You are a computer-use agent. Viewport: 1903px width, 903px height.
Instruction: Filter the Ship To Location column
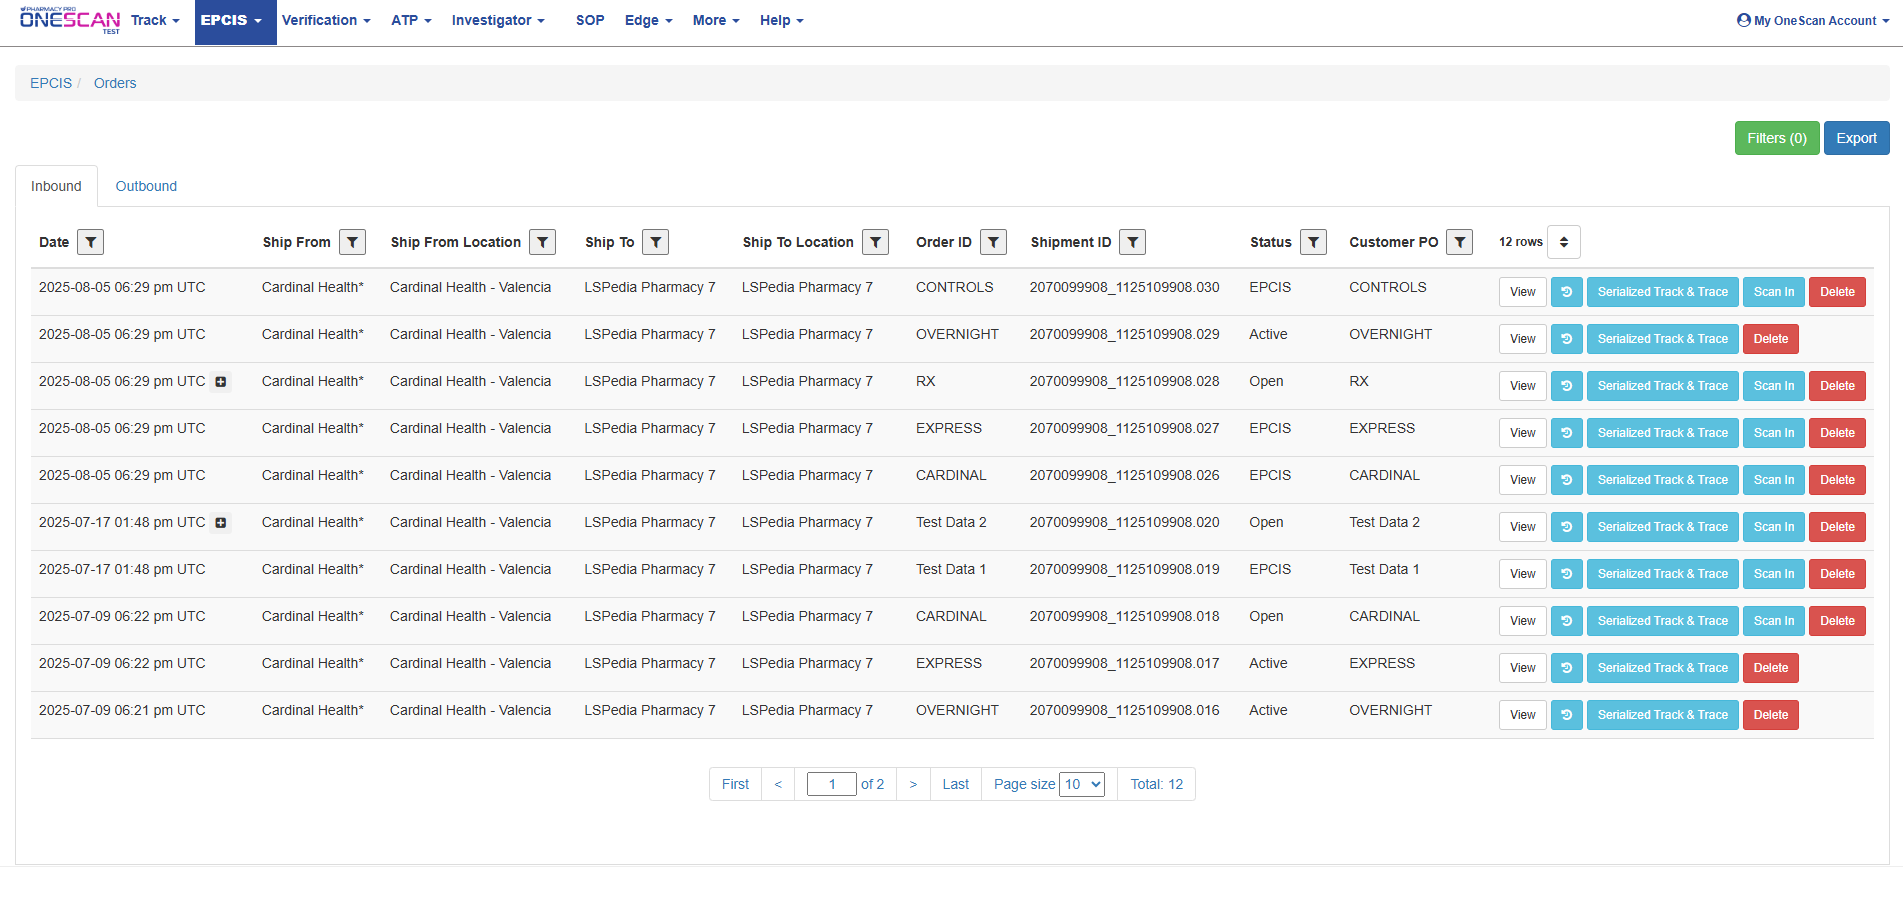coord(875,242)
